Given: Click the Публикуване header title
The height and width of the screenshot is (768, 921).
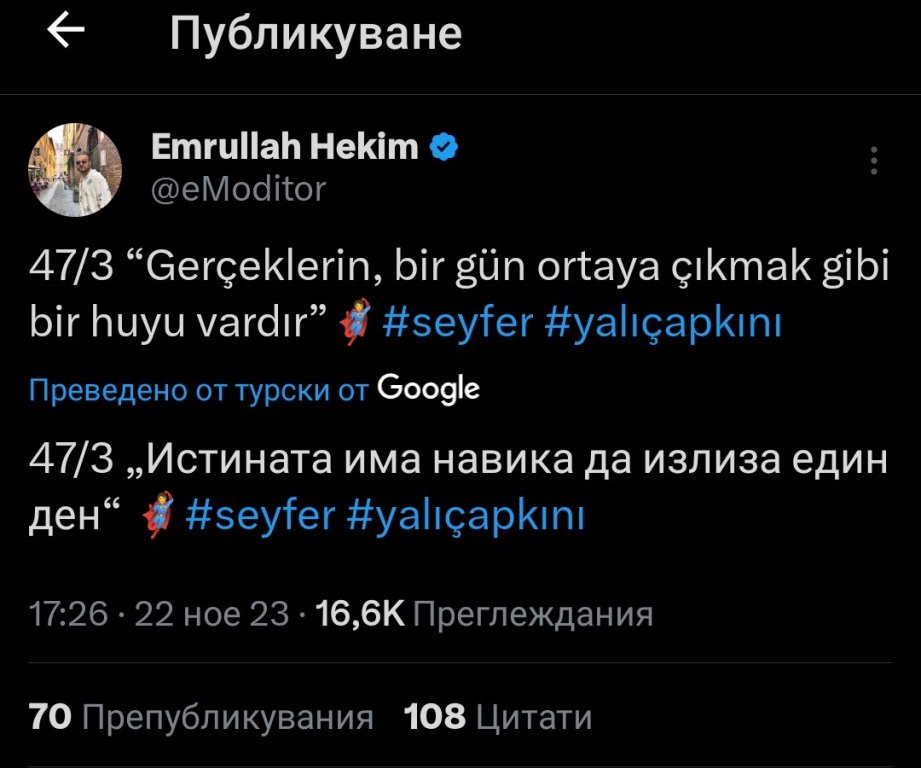Looking at the screenshot, I should click(x=316, y=35).
